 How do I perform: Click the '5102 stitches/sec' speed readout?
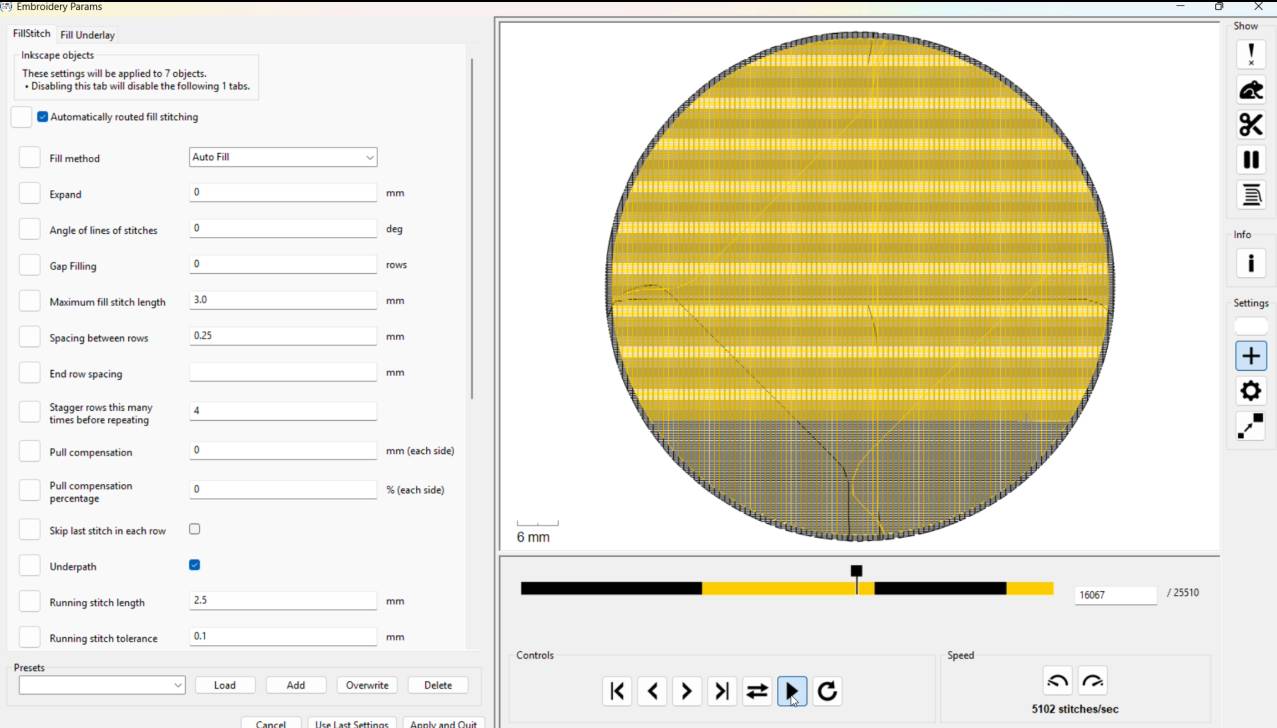[1075, 709]
